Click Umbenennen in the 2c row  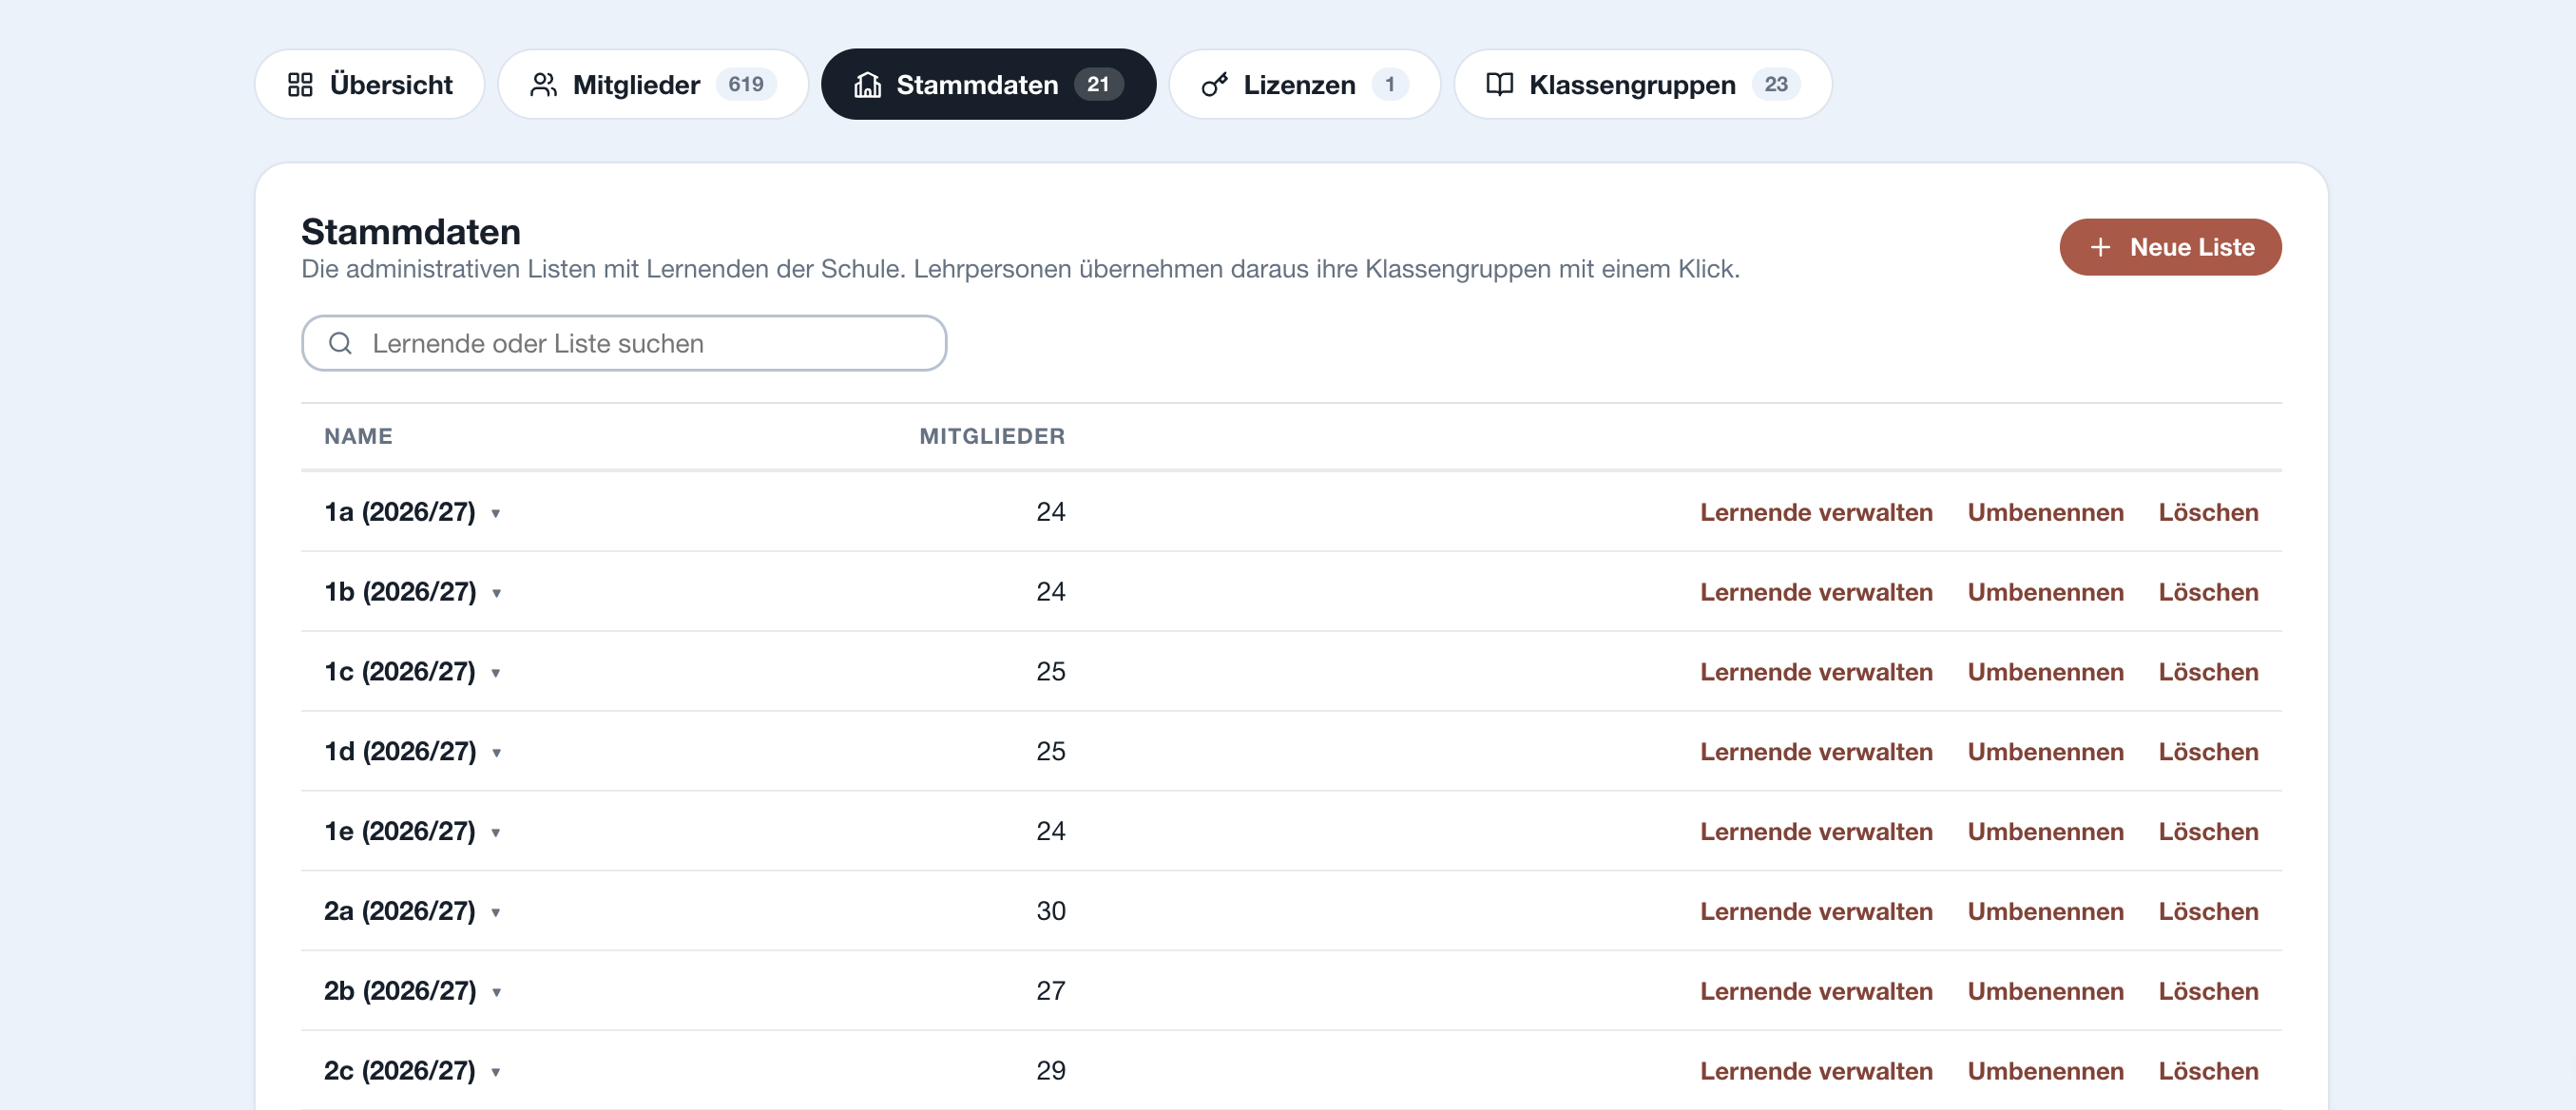coord(2045,1072)
